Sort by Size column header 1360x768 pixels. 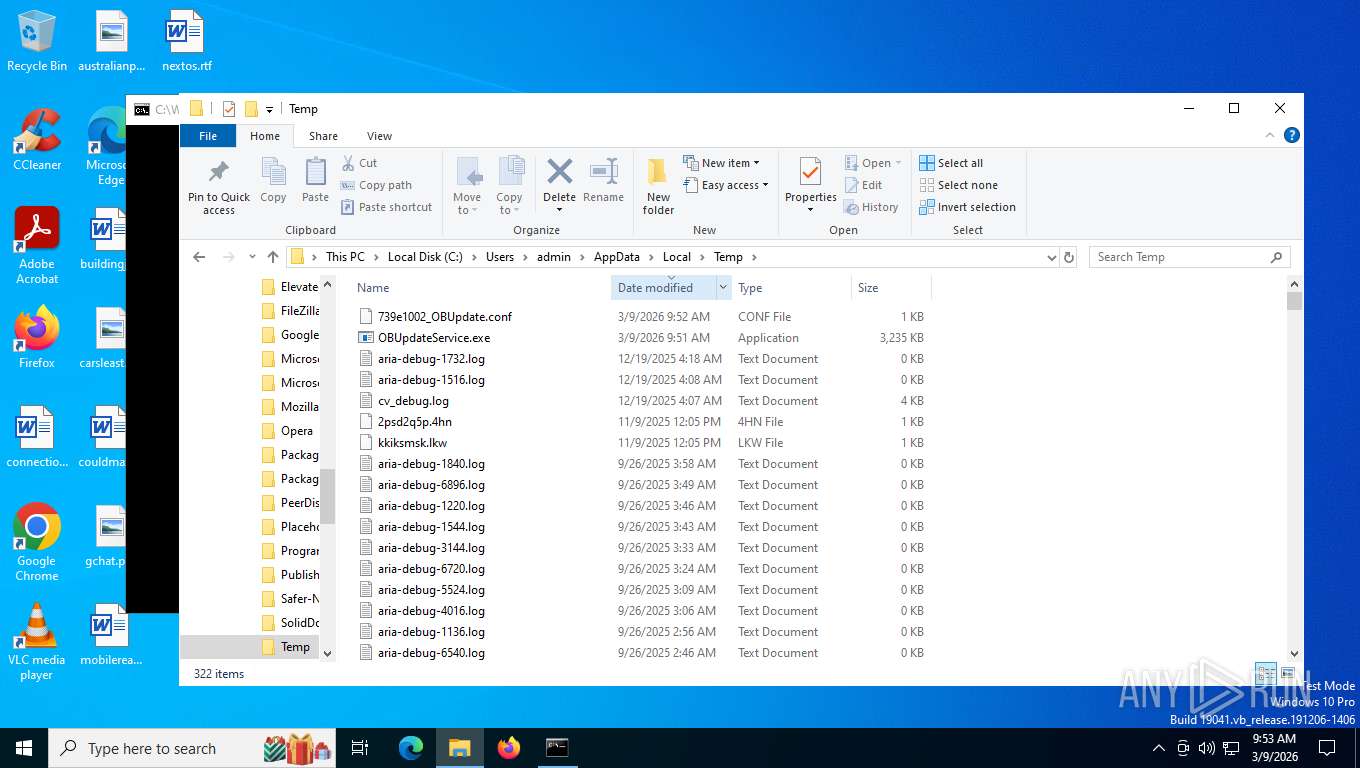pyautogui.click(x=890, y=287)
